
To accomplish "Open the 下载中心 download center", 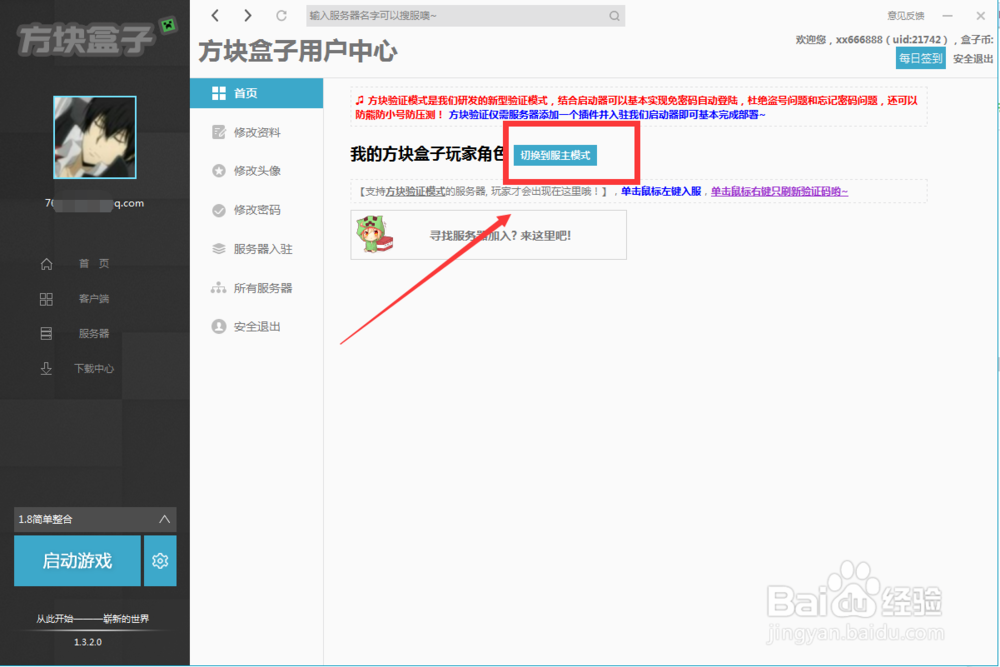I will click(x=94, y=368).
